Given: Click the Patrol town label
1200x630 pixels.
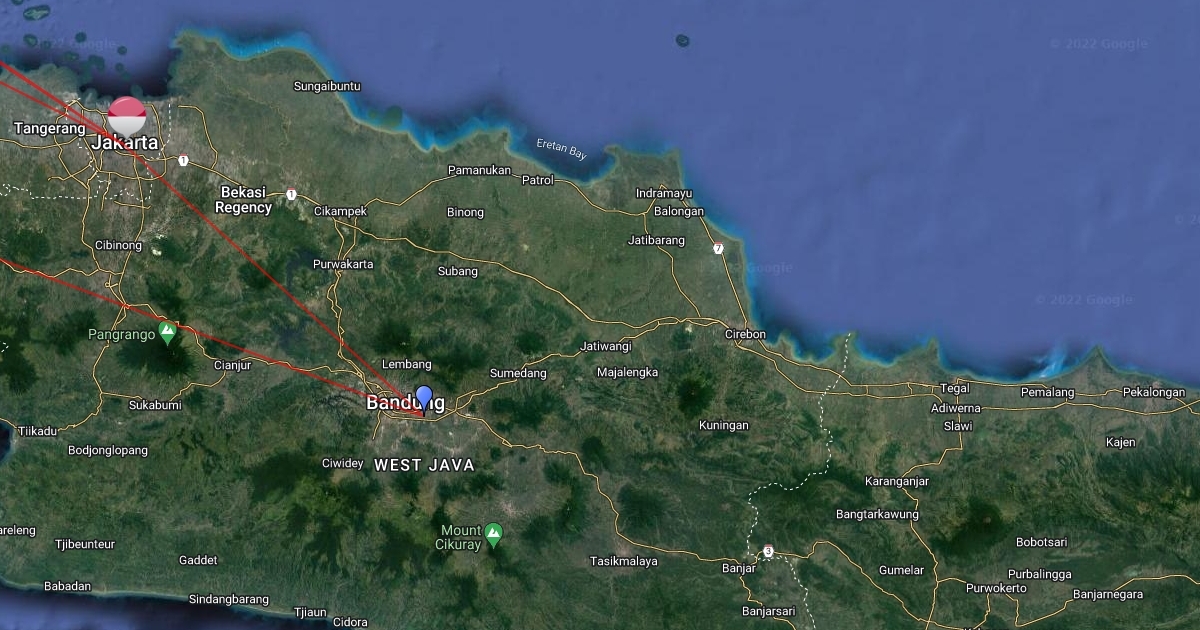Looking at the screenshot, I should [538, 180].
